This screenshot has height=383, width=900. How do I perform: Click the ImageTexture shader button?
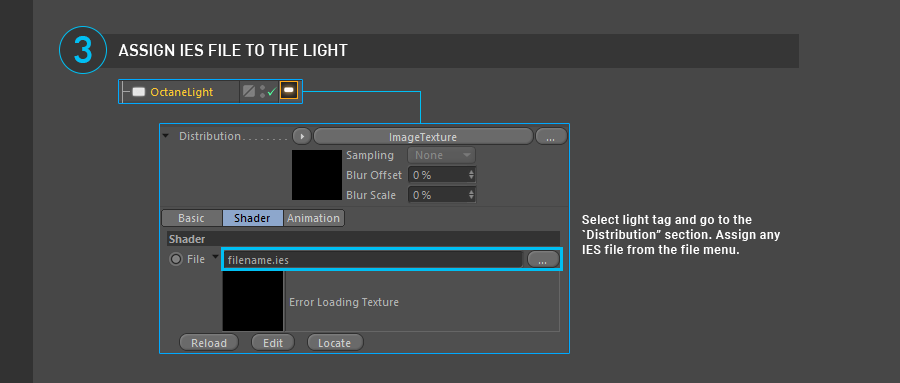[x=423, y=137]
